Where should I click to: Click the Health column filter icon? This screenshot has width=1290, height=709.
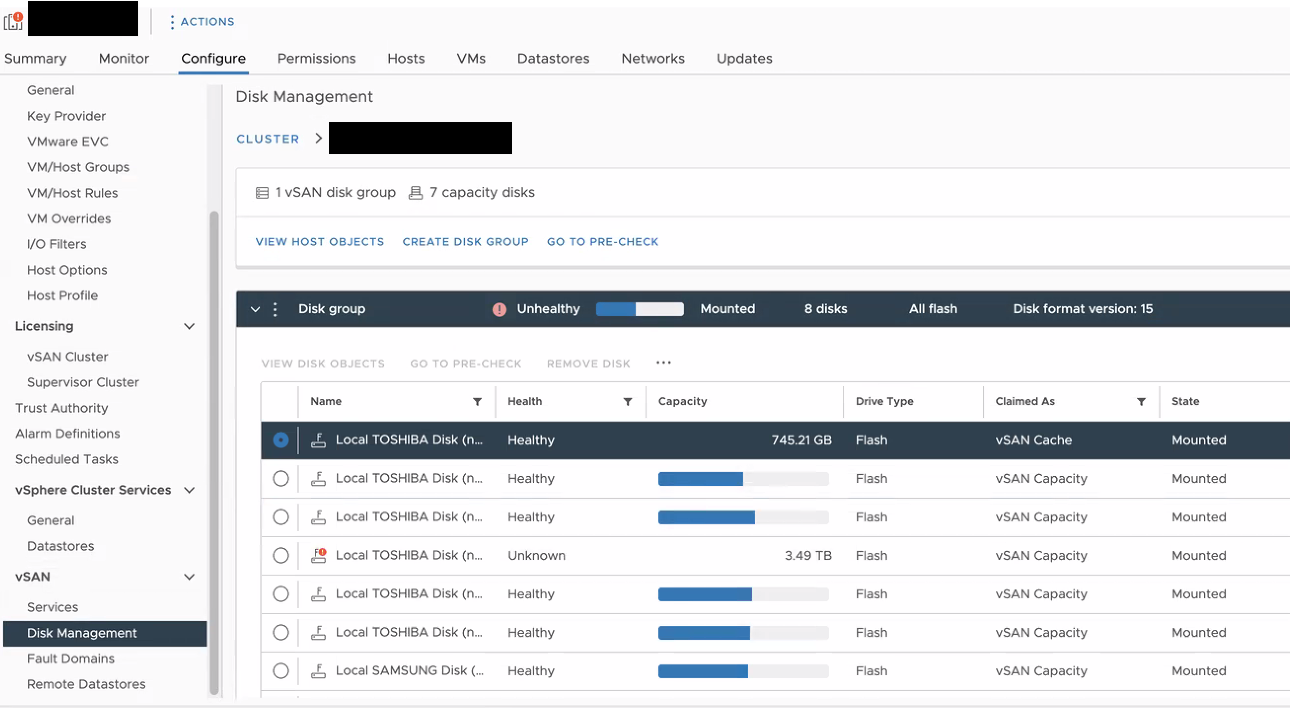point(627,402)
